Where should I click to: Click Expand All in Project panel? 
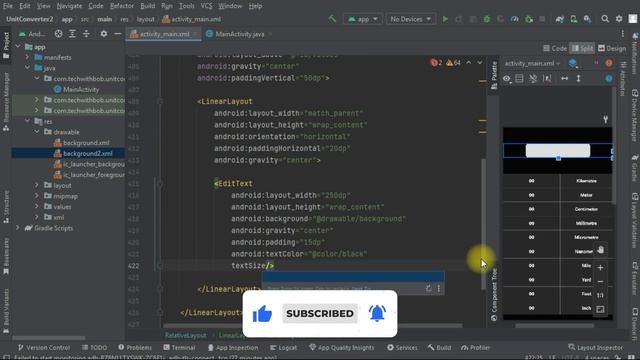[72, 34]
